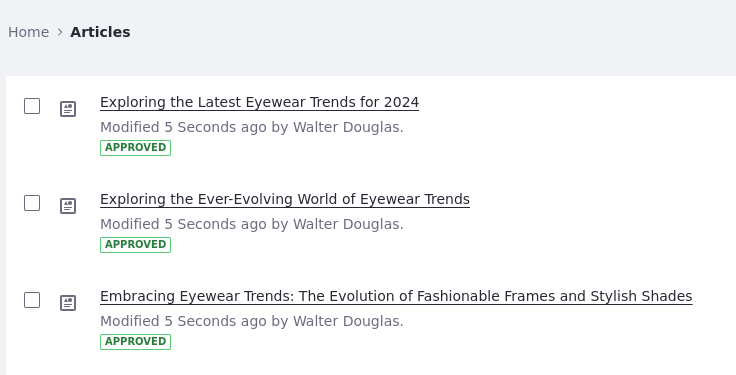736x375 pixels.
Task: Select checkbox for Exploring the Latest Eyewear Trends for 2024
Action: coord(32,106)
